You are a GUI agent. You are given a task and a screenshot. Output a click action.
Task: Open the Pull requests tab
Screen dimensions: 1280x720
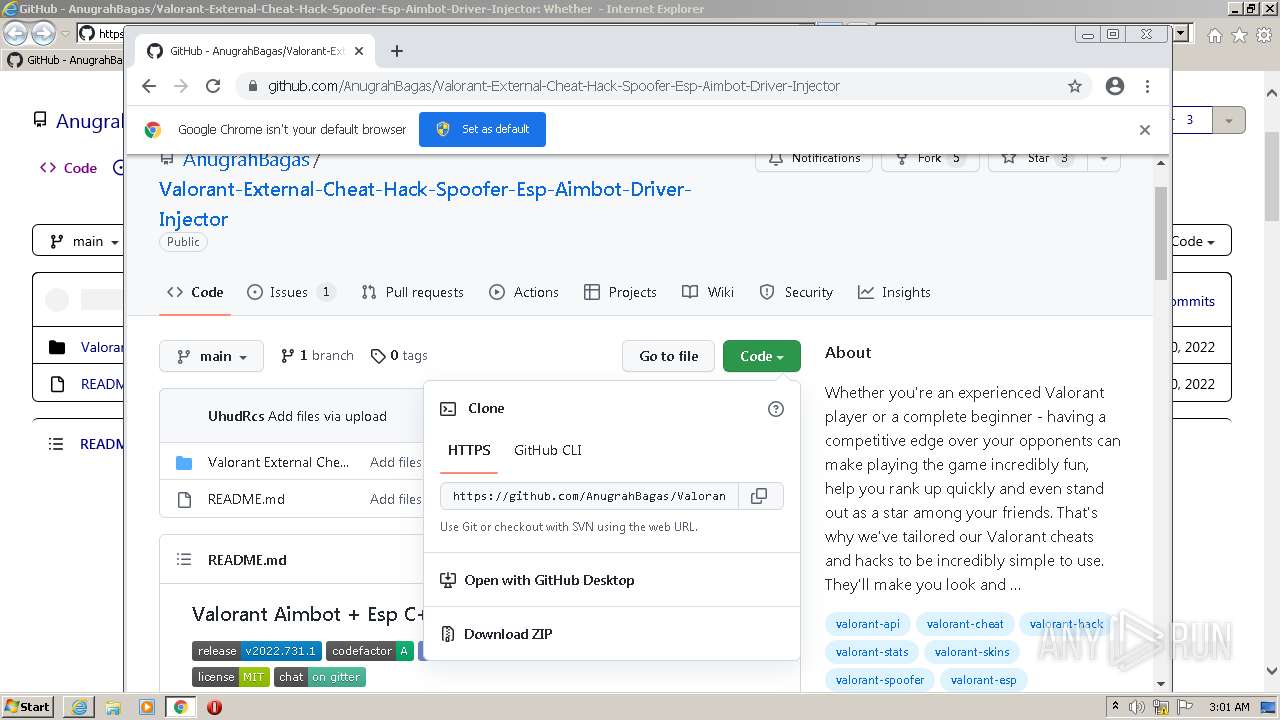(413, 292)
